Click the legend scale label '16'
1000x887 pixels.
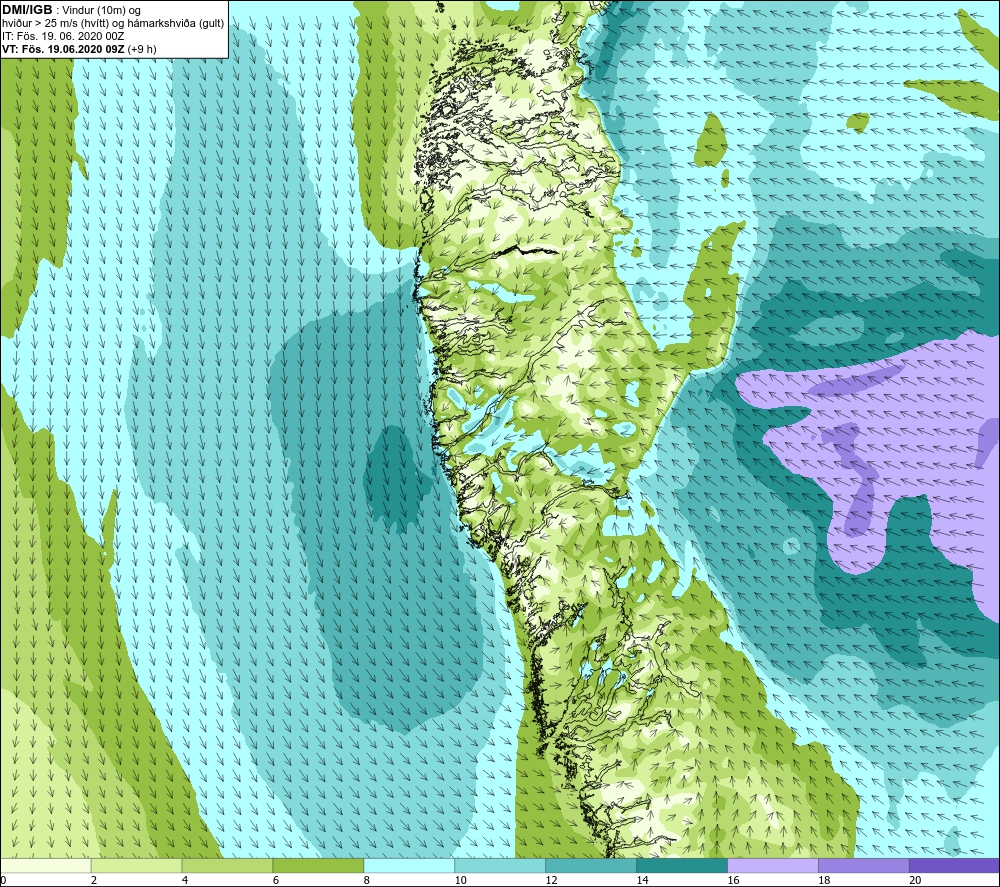tap(733, 880)
